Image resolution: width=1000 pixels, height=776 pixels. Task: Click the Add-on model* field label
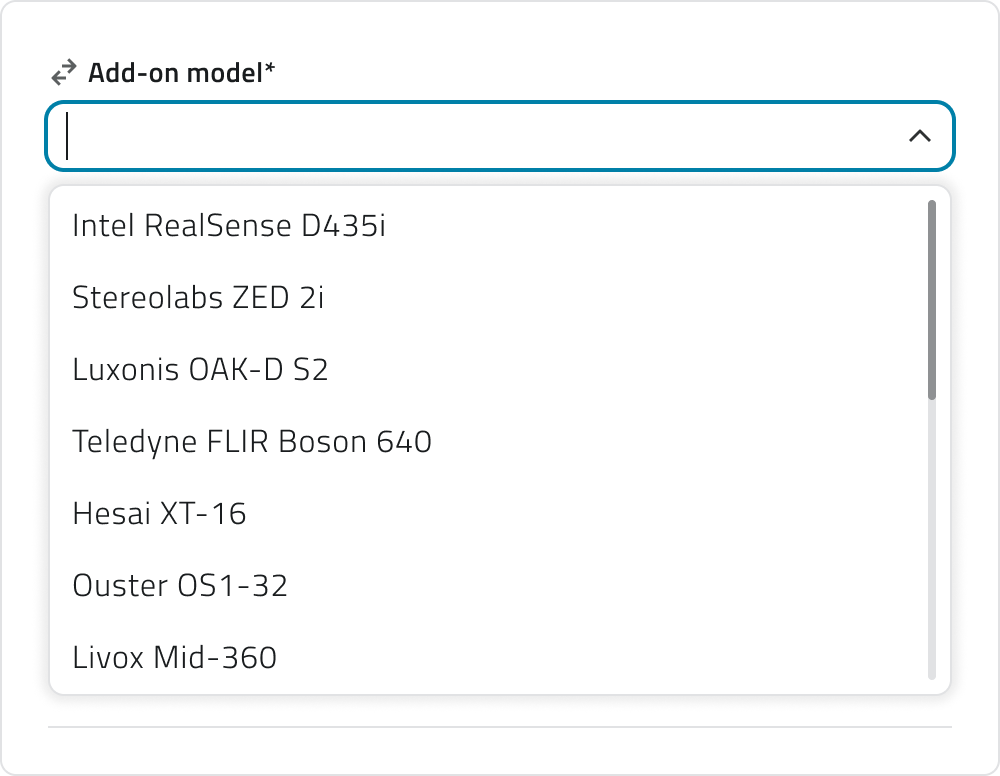181,71
